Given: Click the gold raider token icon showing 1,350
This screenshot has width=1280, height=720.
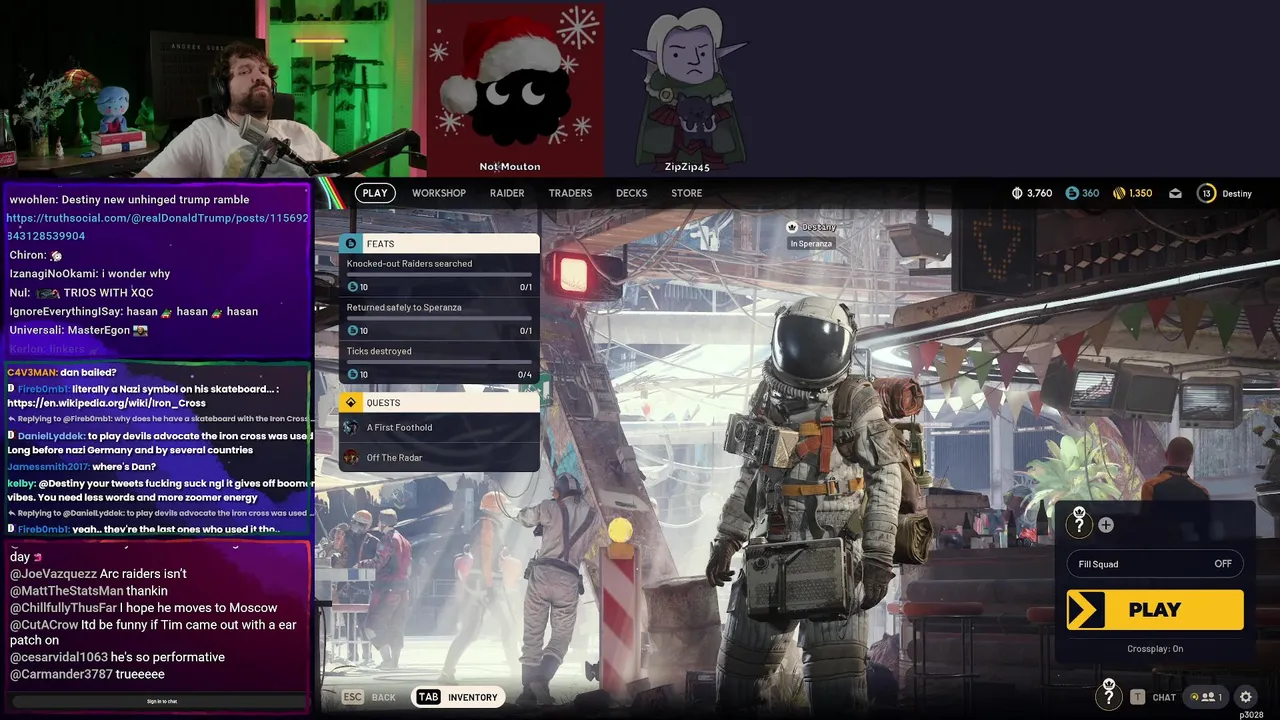Looking at the screenshot, I should tap(1119, 193).
